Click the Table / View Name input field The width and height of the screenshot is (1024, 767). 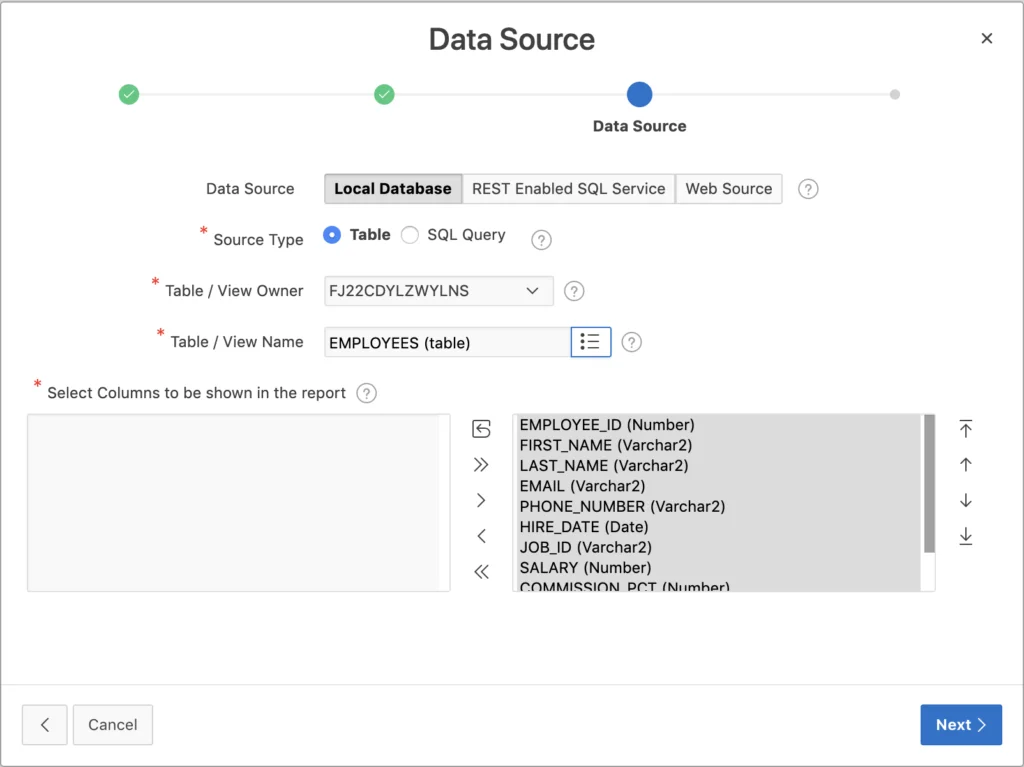[447, 342]
